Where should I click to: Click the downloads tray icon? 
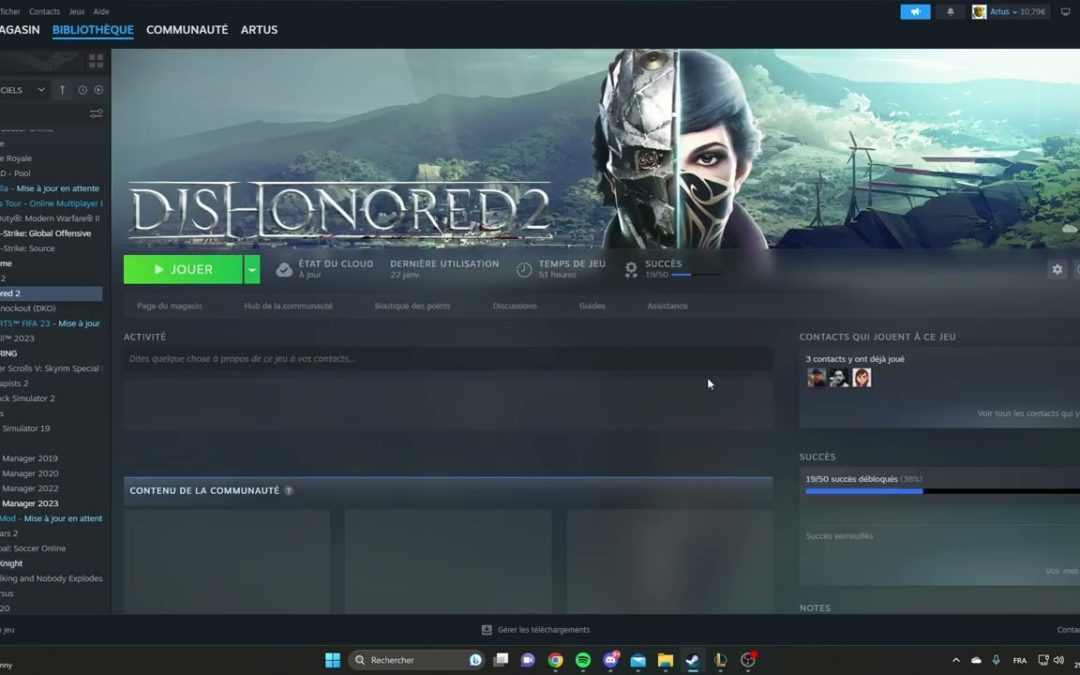pyautogui.click(x=486, y=630)
